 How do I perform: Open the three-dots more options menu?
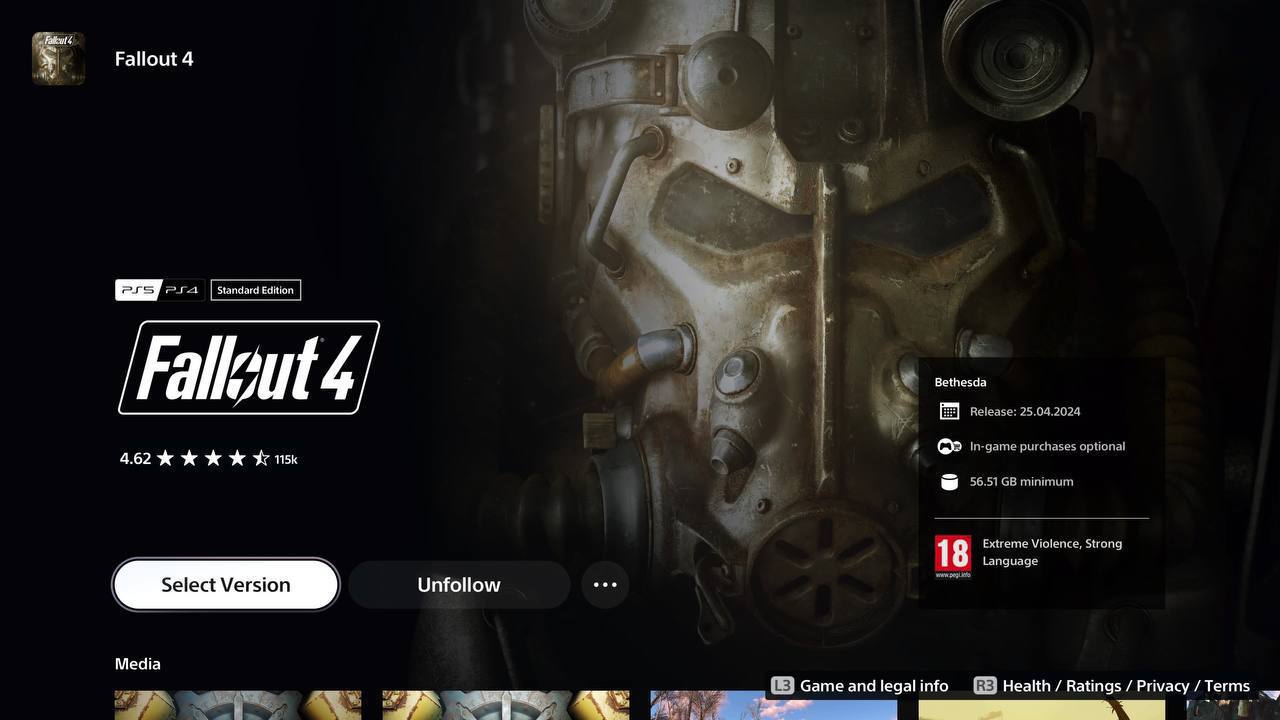point(605,585)
